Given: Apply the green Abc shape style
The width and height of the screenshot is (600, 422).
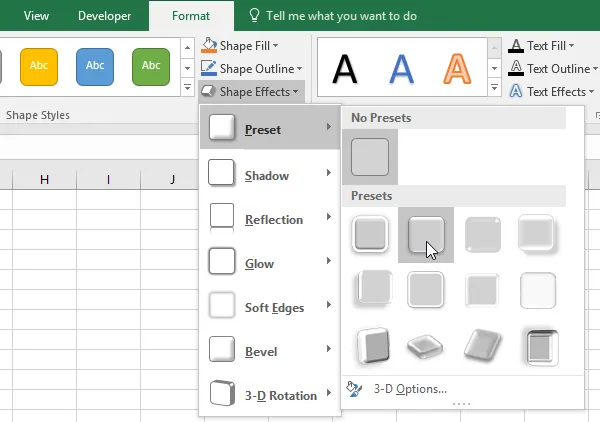Looking at the screenshot, I should tap(151, 67).
